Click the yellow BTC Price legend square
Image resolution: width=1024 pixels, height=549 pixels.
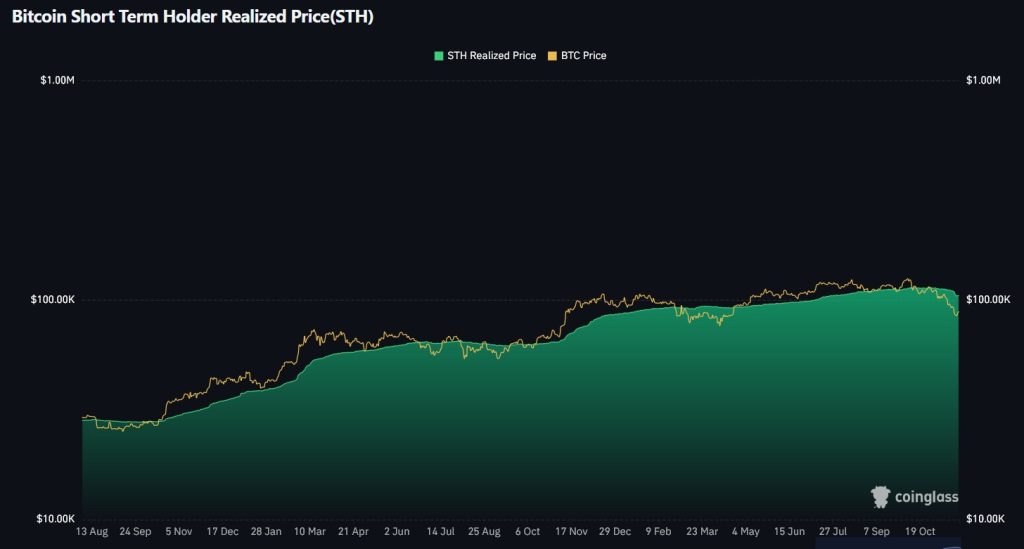click(x=551, y=56)
